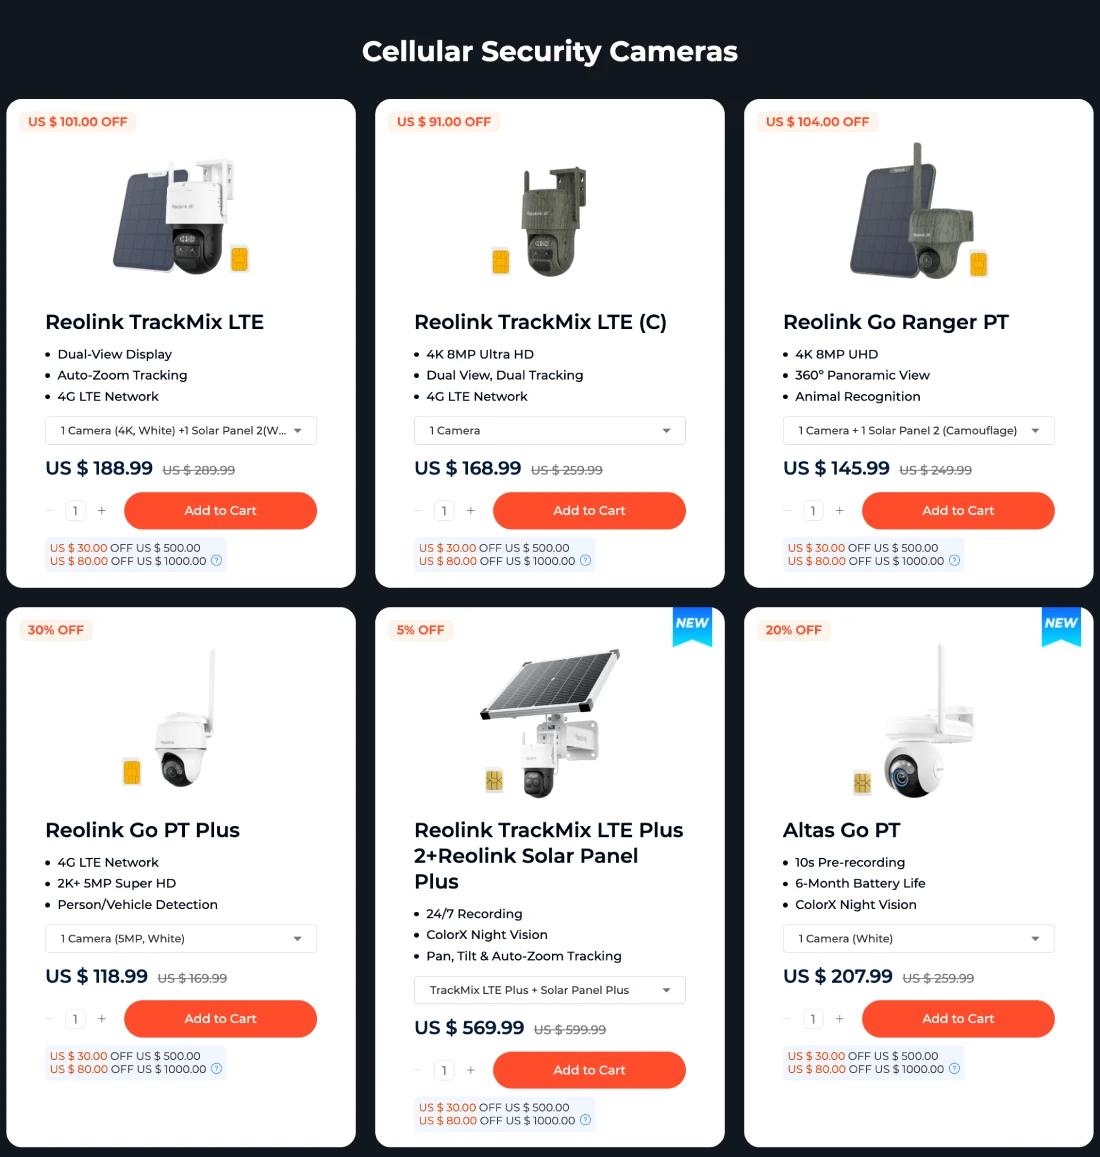Viewport: 1100px width, 1157px height.
Task: Expand the TrackMix LTE Plus + Solar Panel dropdown
Action: coord(550,990)
